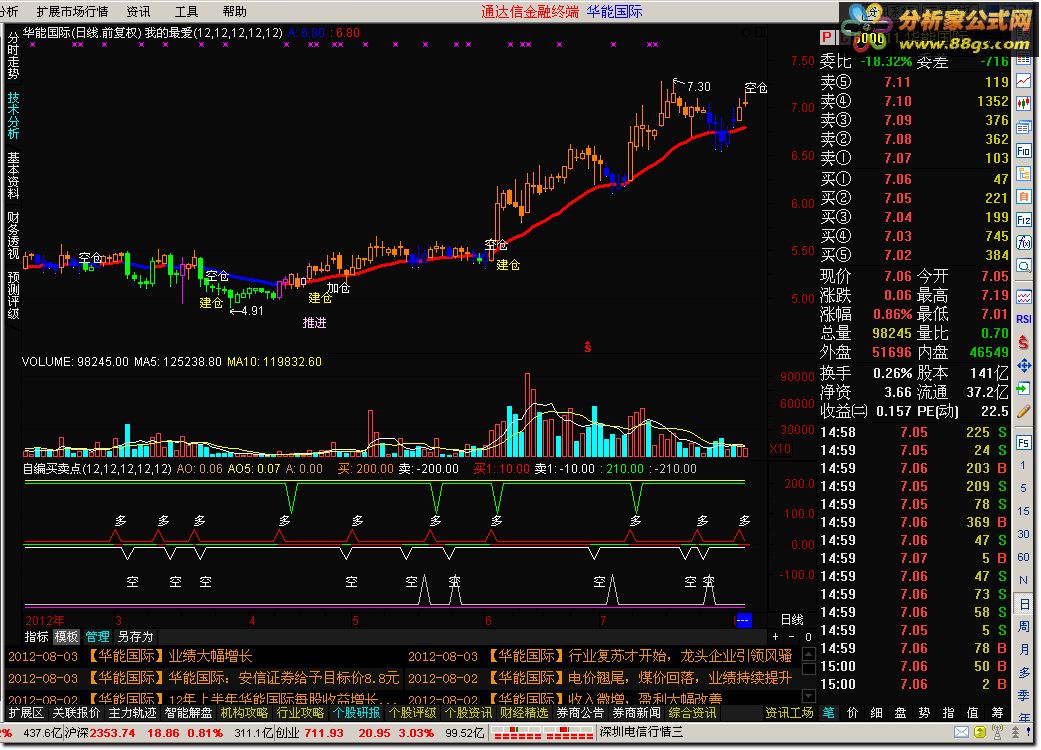The image size is (1041, 750).
Task: Click the red S marker below price chart
Action: tap(587, 346)
